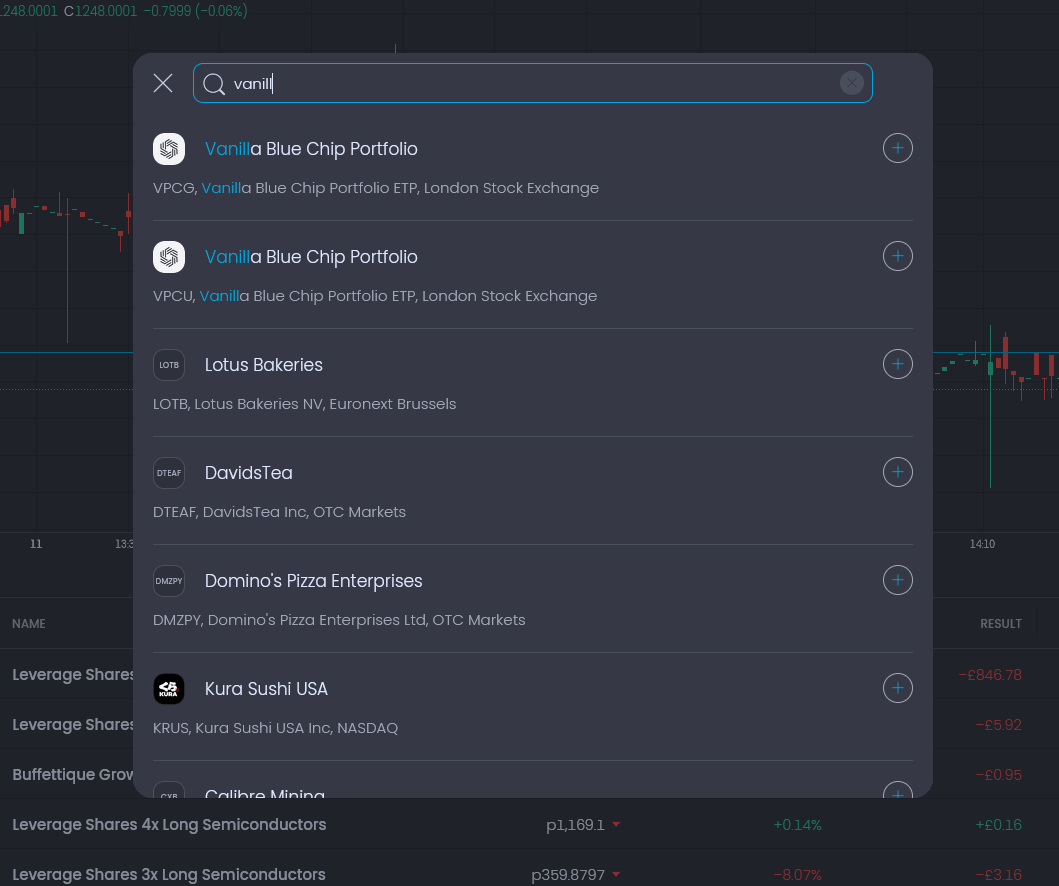This screenshot has width=1059, height=886.
Task: Sort by the NAME column header
Action: tap(28, 623)
